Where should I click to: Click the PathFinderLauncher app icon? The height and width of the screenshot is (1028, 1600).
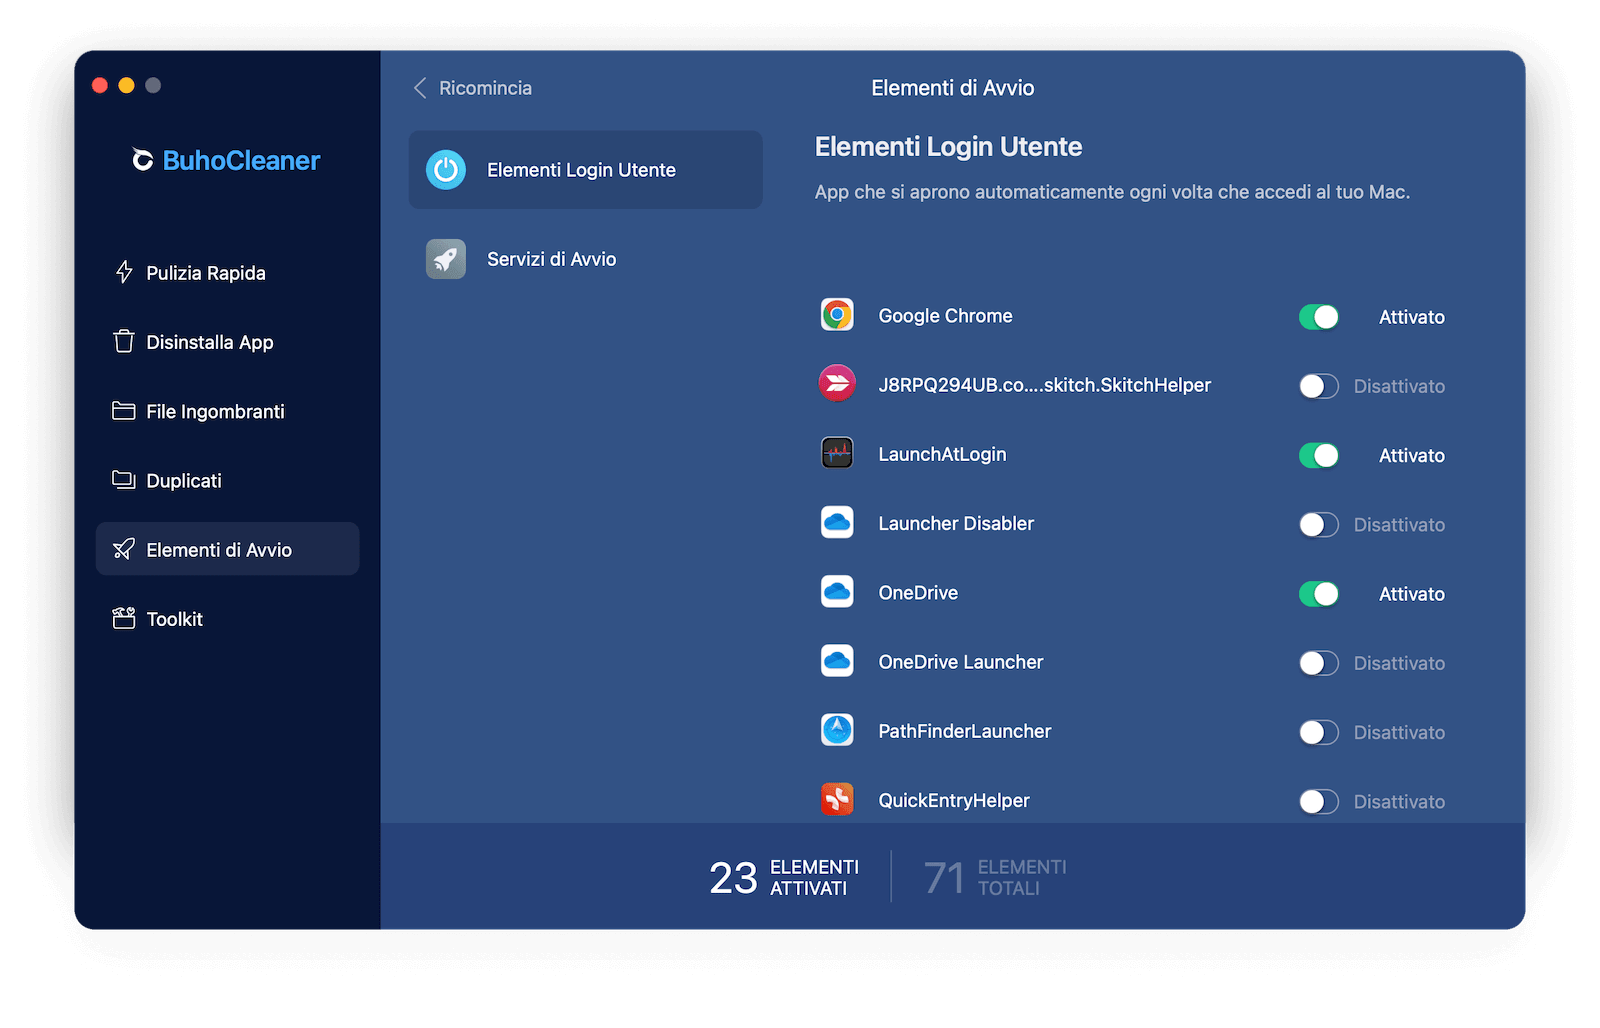(837, 730)
